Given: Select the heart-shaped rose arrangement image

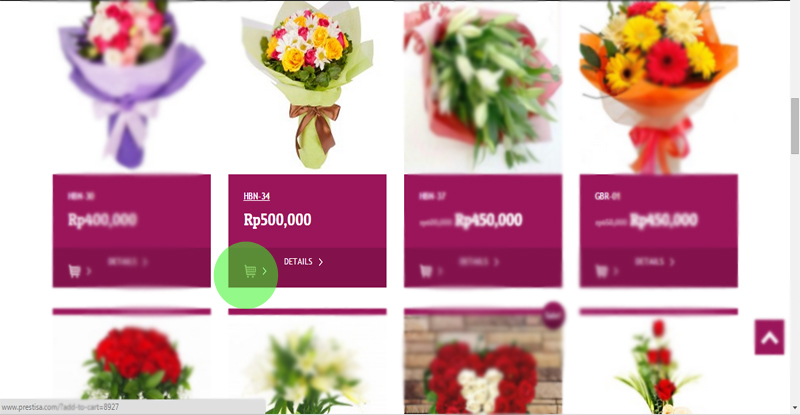Looking at the screenshot, I should [x=483, y=364].
